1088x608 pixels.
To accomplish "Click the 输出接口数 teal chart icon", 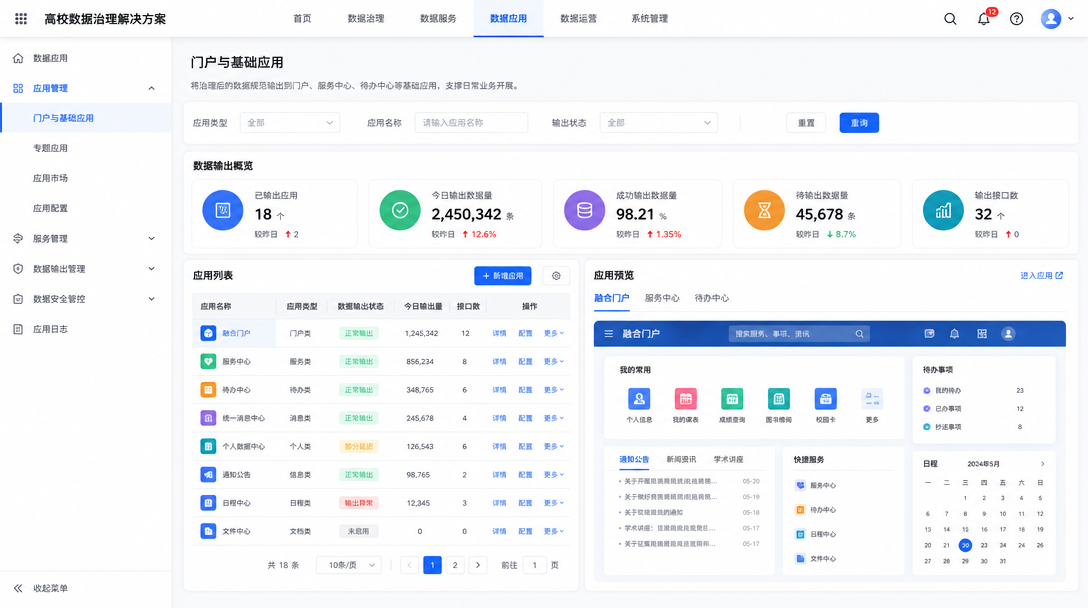I will tap(943, 210).
